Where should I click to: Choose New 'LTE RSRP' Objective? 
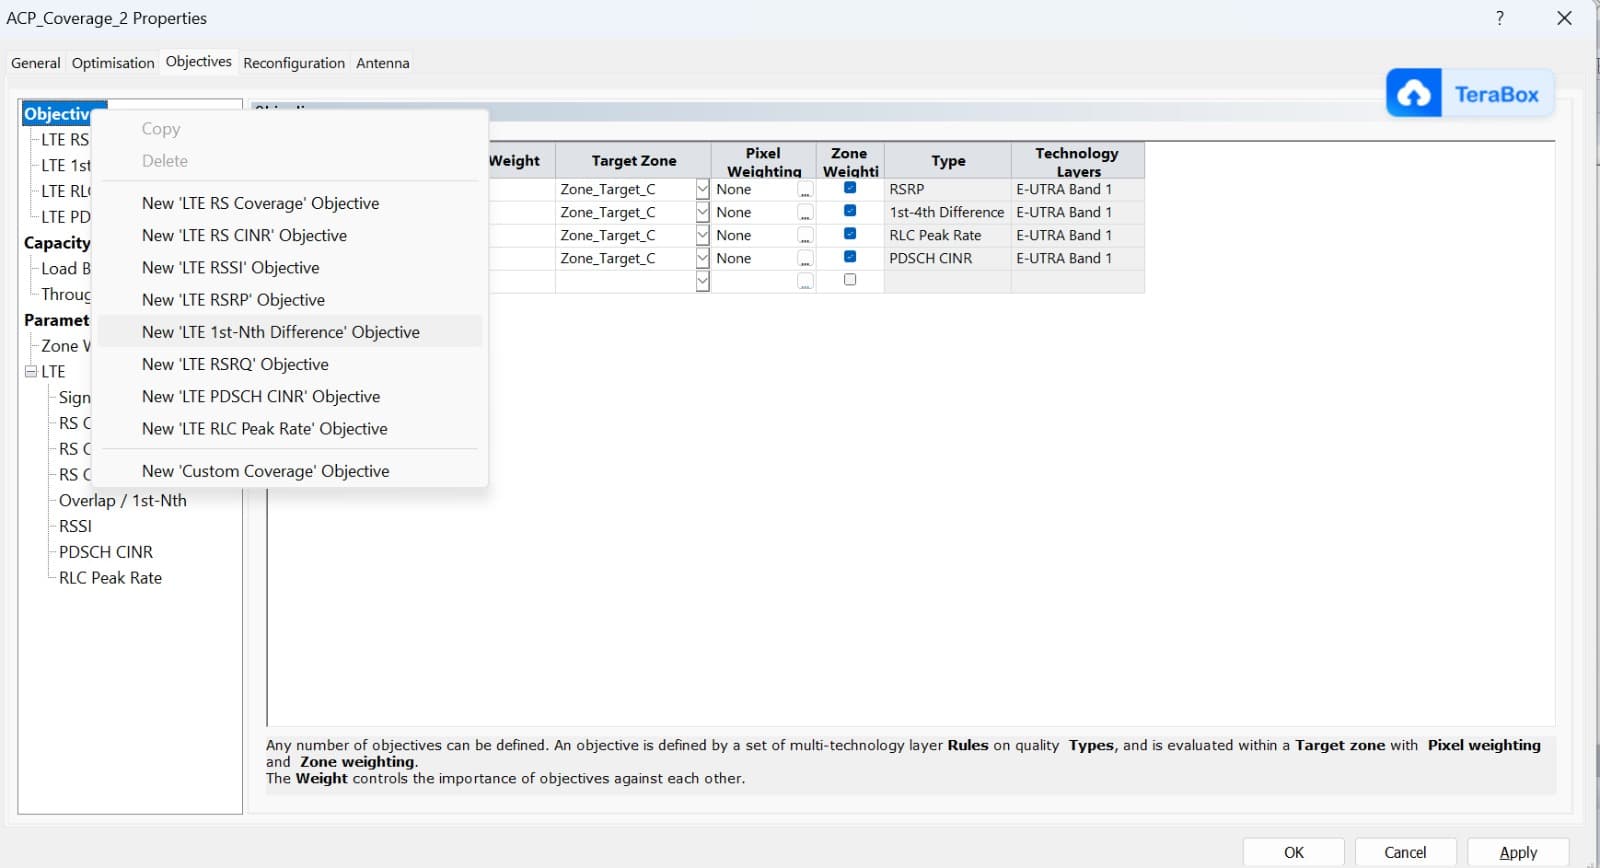tap(289, 300)
